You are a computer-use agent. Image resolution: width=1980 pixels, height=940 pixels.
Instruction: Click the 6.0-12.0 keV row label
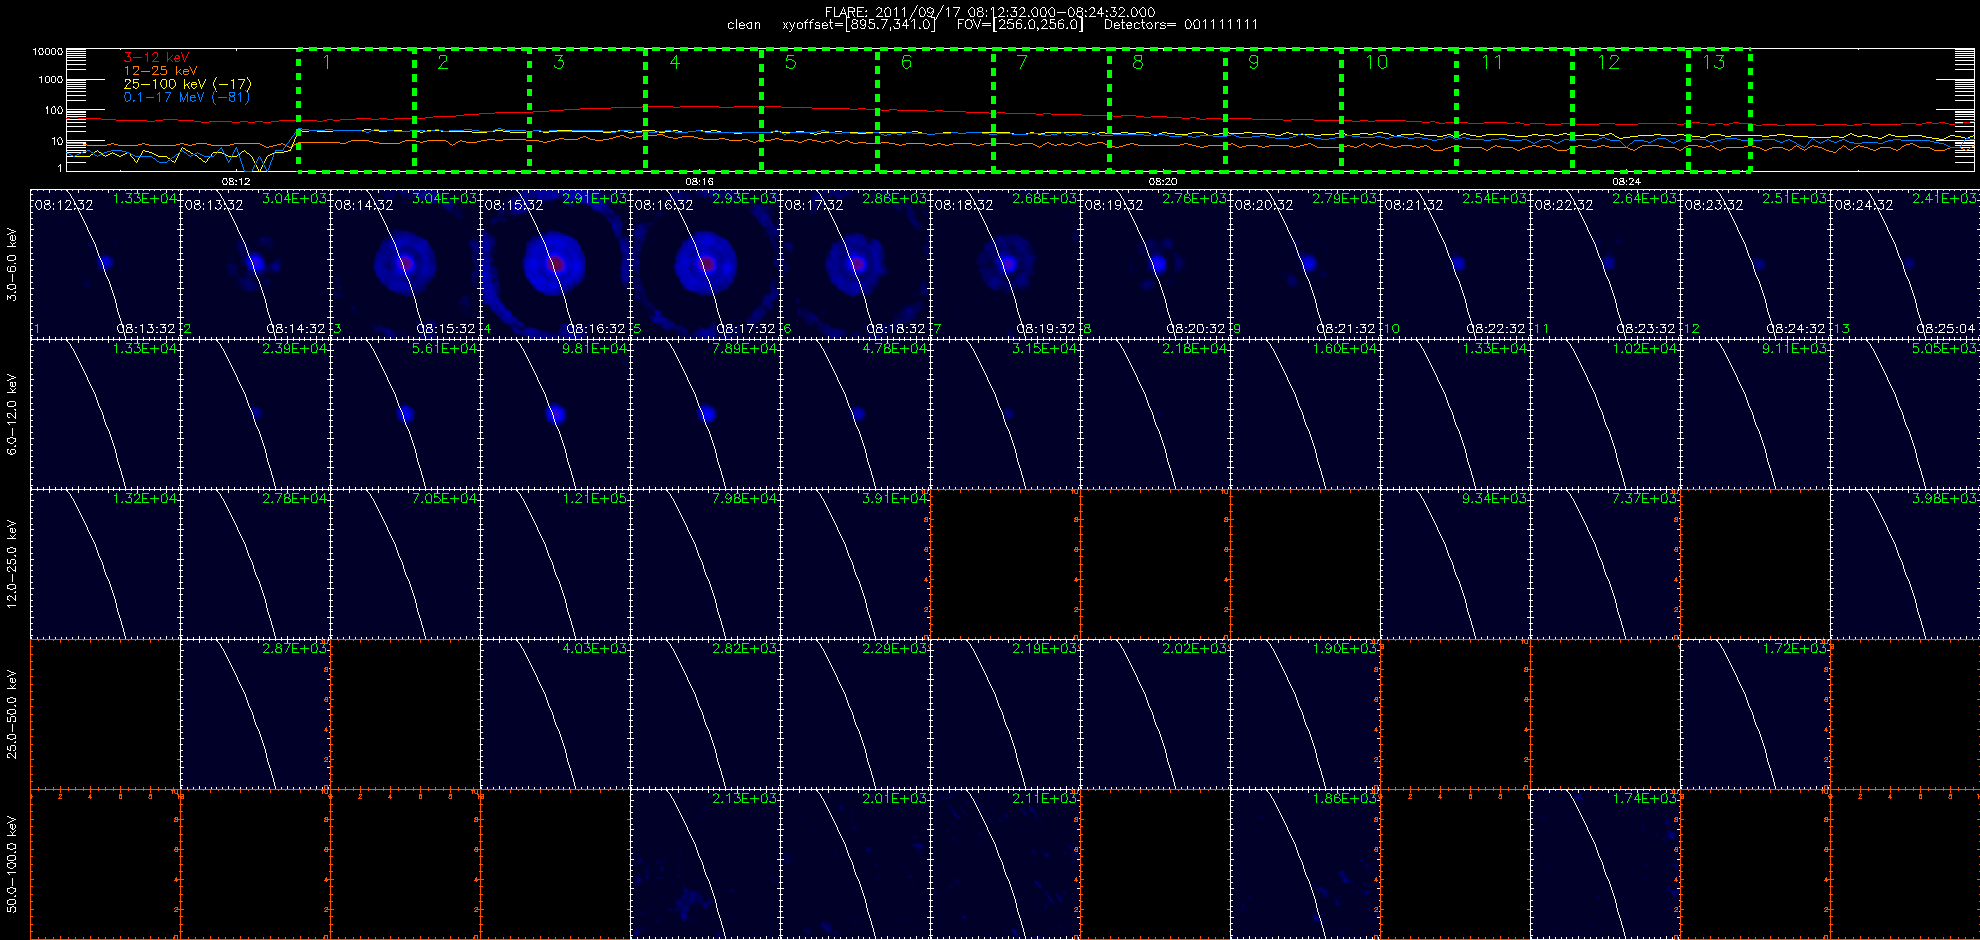coord(12,414)
